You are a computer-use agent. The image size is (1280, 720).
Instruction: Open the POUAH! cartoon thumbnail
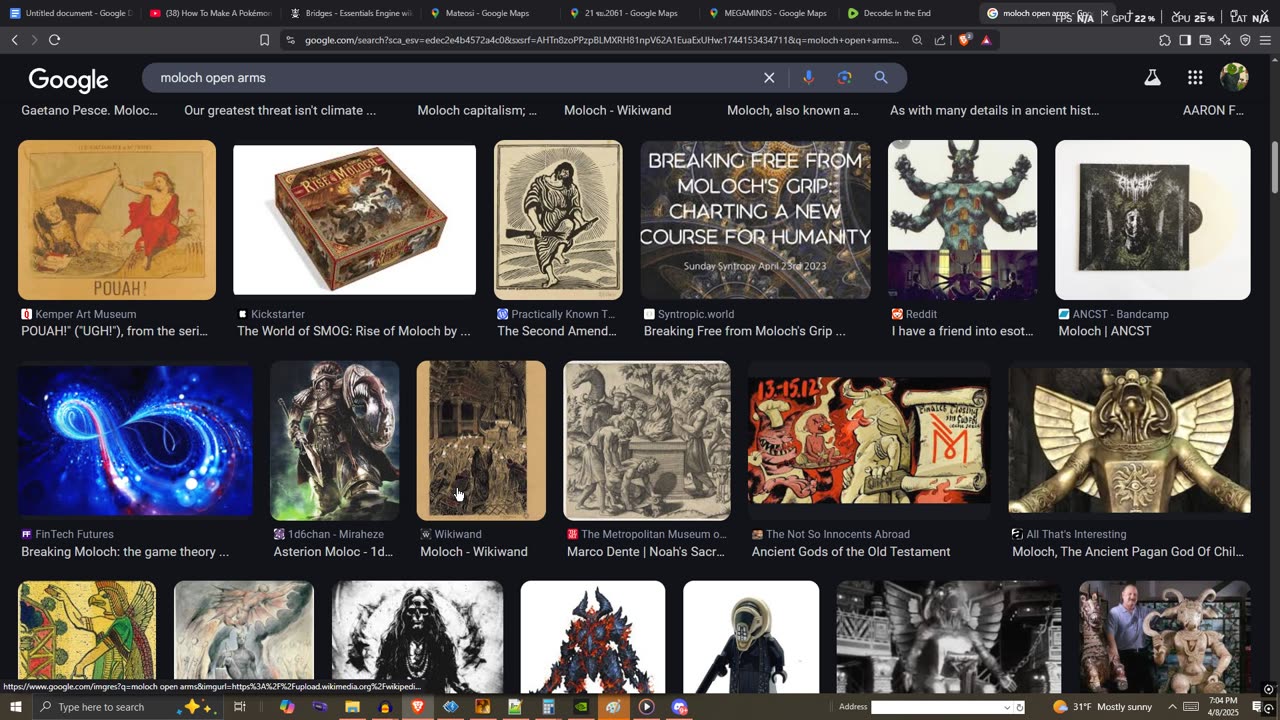[x=117, y=220]
